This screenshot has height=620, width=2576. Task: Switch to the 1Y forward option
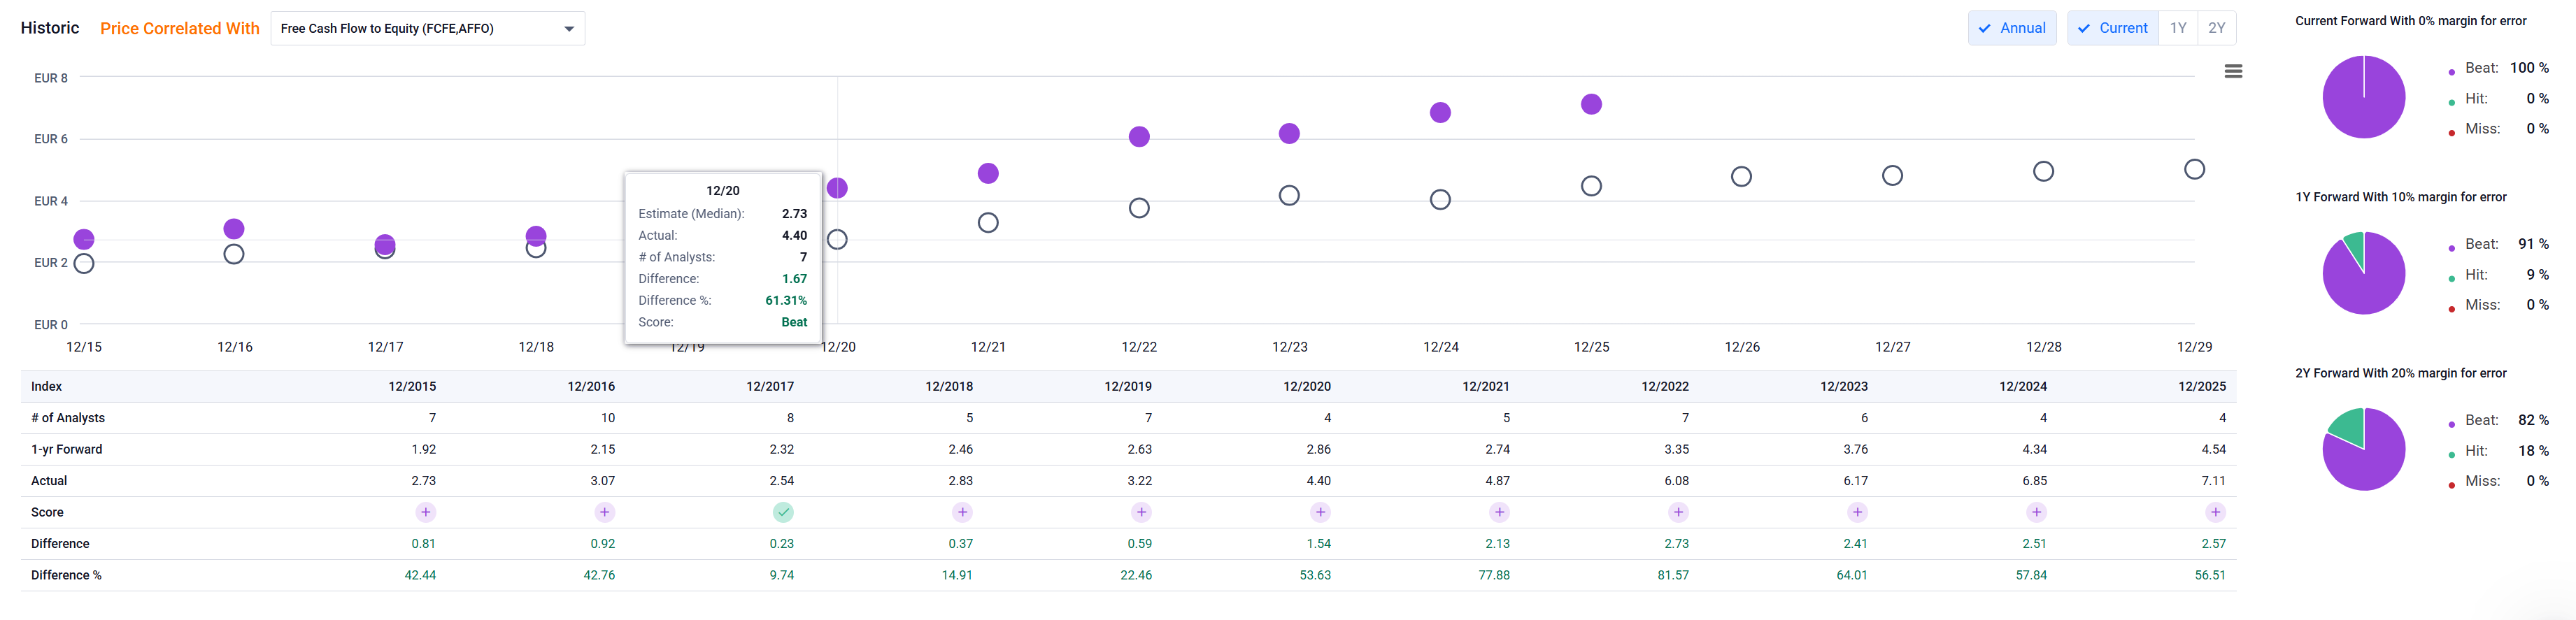point(2178,28)
